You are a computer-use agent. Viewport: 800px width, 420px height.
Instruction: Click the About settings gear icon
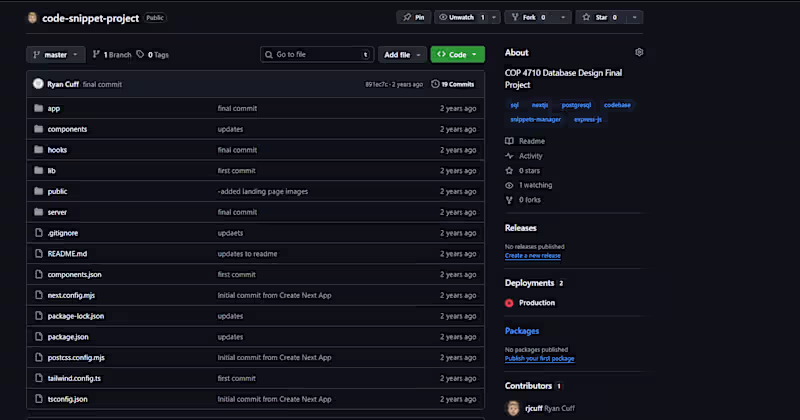coord(639,52)
